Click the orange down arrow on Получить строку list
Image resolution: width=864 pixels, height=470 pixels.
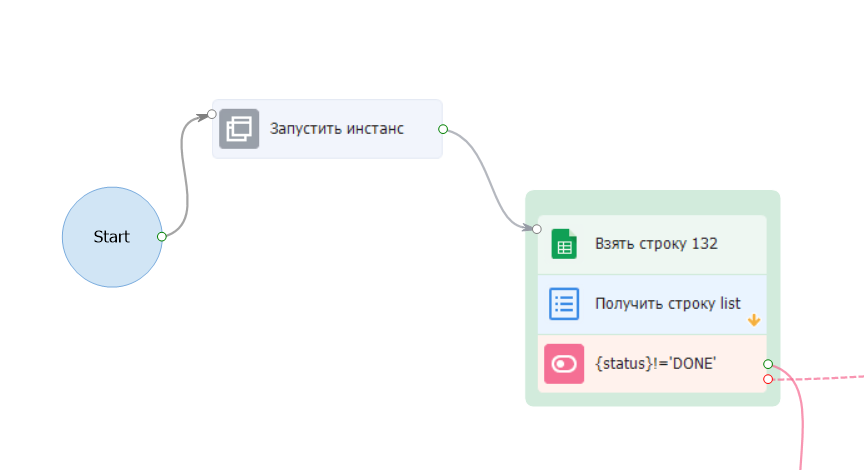754,320
